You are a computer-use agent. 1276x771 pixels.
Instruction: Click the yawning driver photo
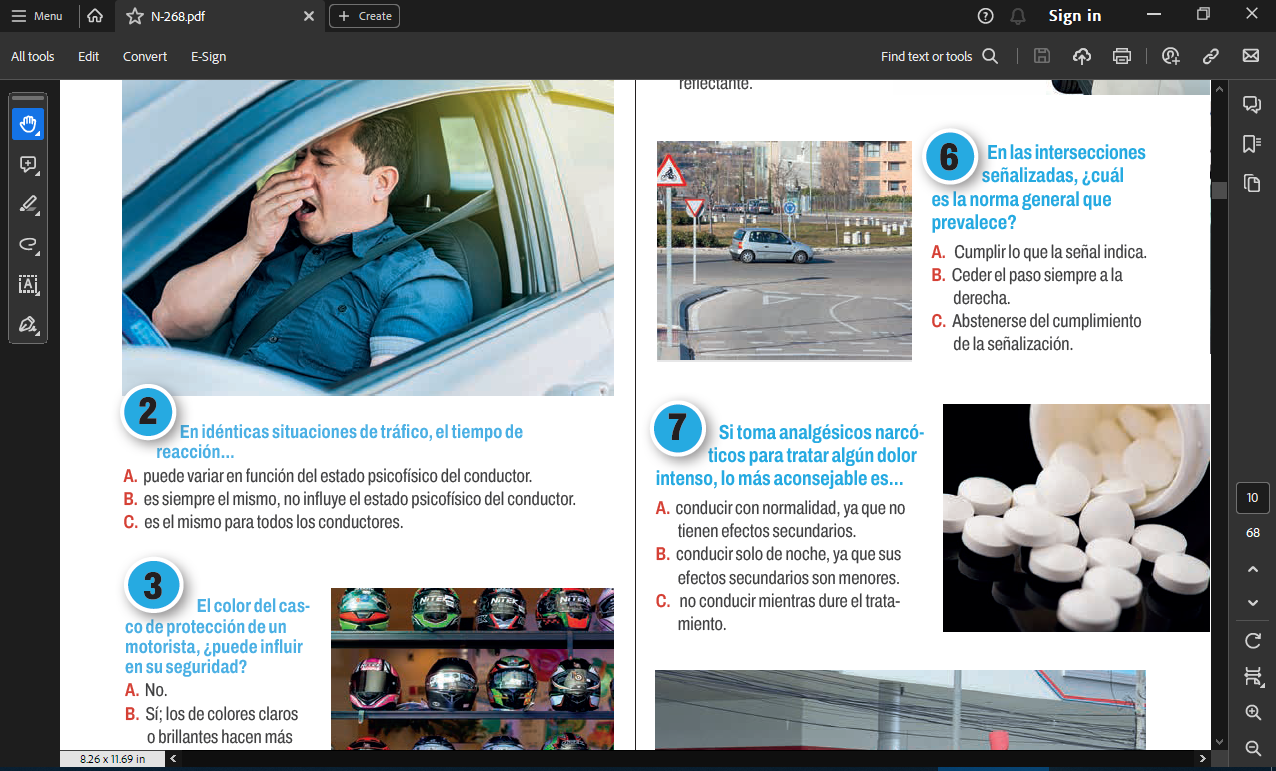click(368, 238)
